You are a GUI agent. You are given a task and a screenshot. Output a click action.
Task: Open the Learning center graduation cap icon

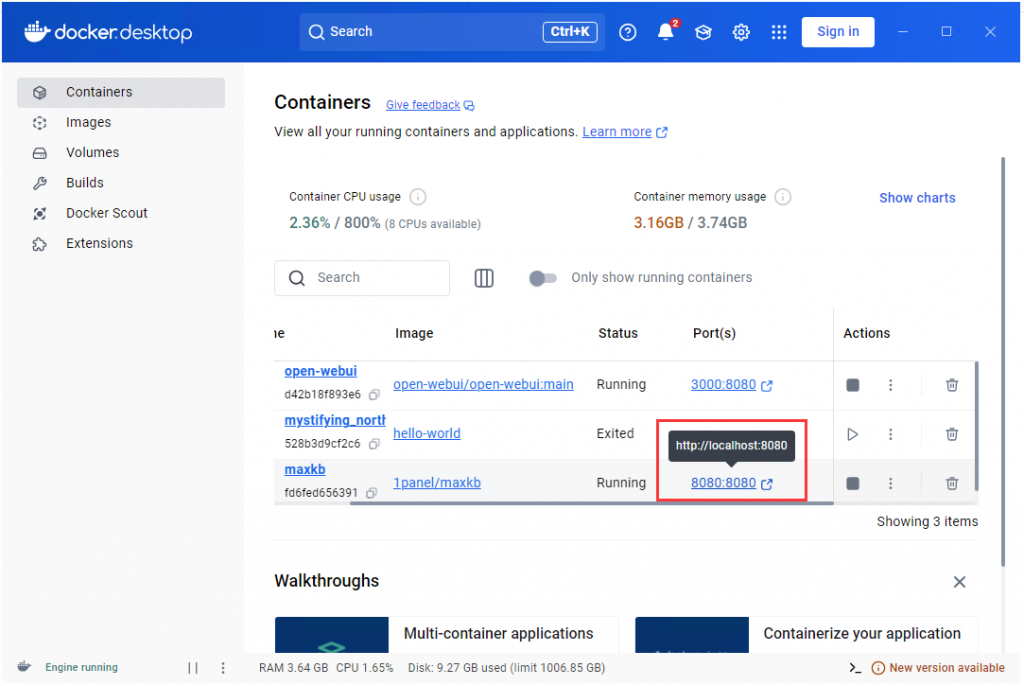704,32
